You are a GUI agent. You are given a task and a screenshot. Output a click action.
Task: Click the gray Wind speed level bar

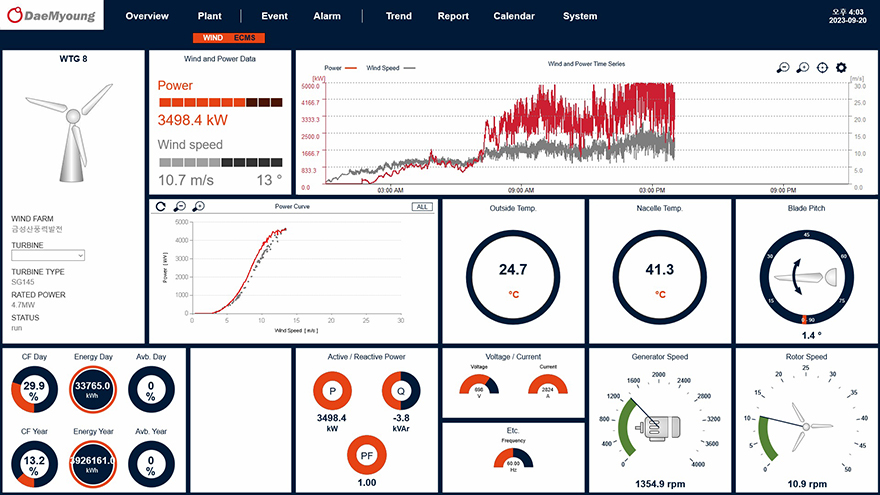click(x=221, y=162)
